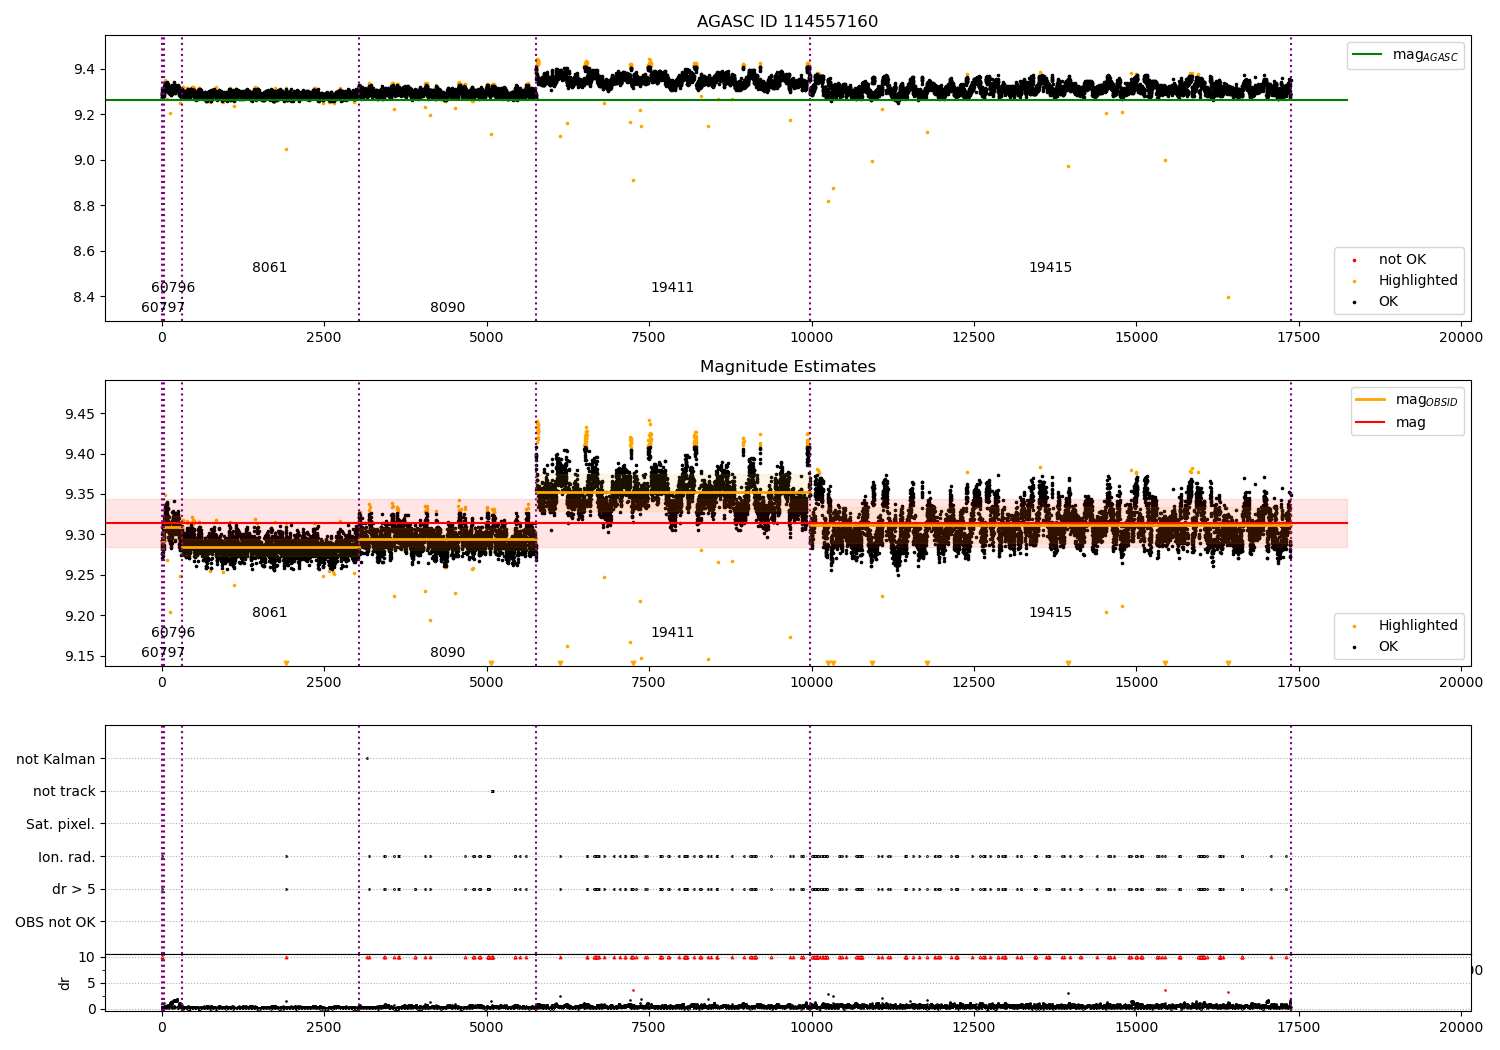The height and width of the screenshot is (1050, 1500).
Task: Click the single data point on 'not Kalman' row
Action: [367, 758]
